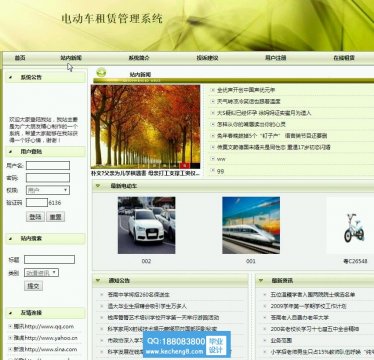Click the bullet icon beside the 新浪 sina.com link
Image resolution: width=374 pixels, height=360 pixels.
click(10, 349)
